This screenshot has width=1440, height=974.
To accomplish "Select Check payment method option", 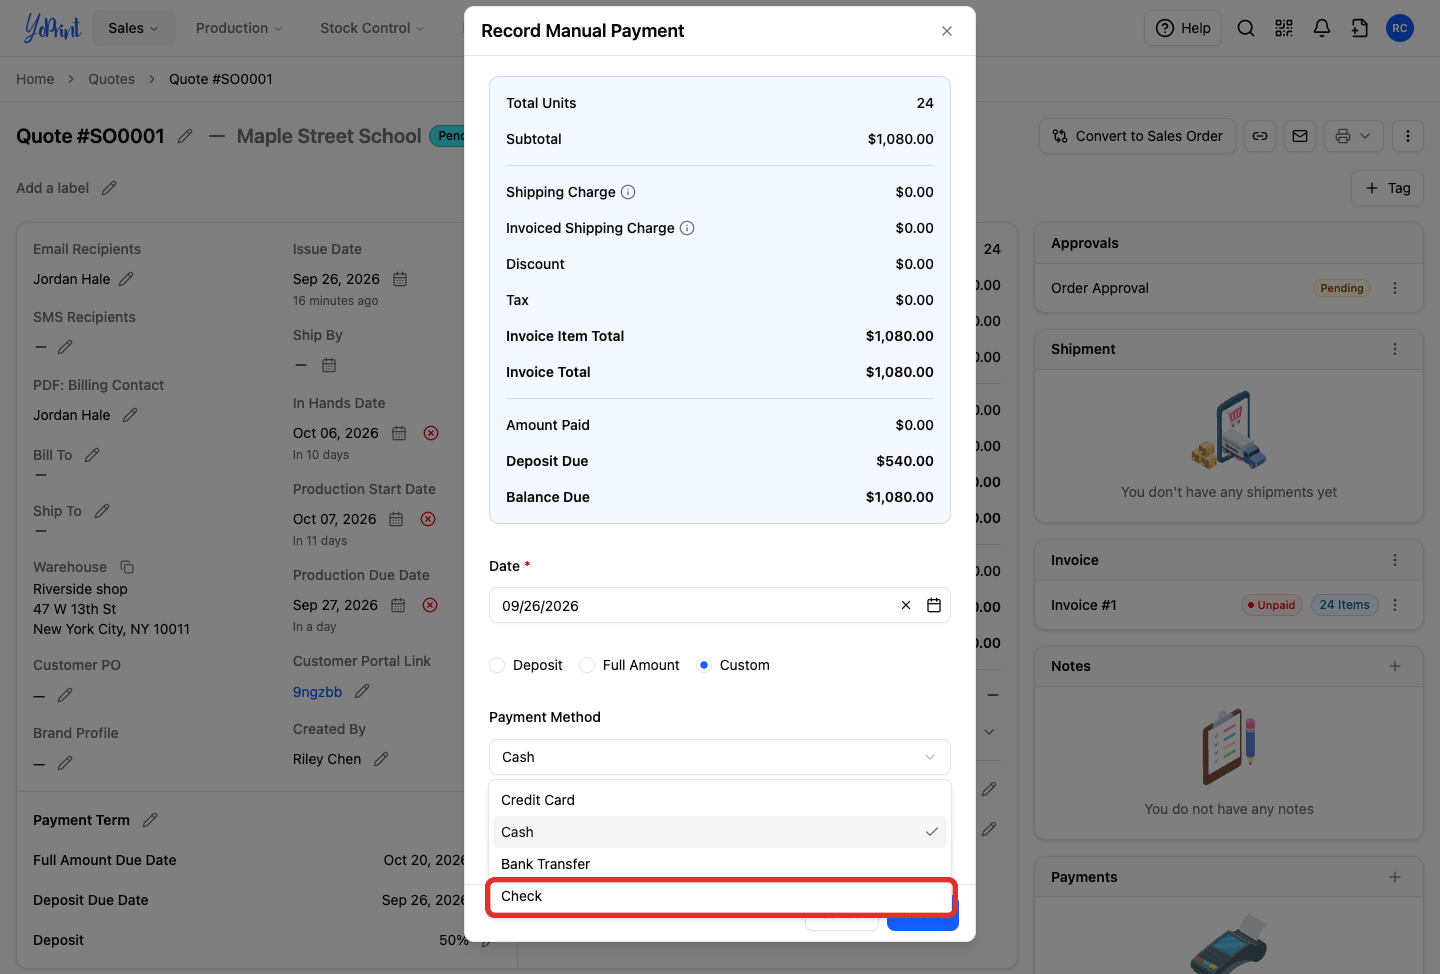I will 720,896.
